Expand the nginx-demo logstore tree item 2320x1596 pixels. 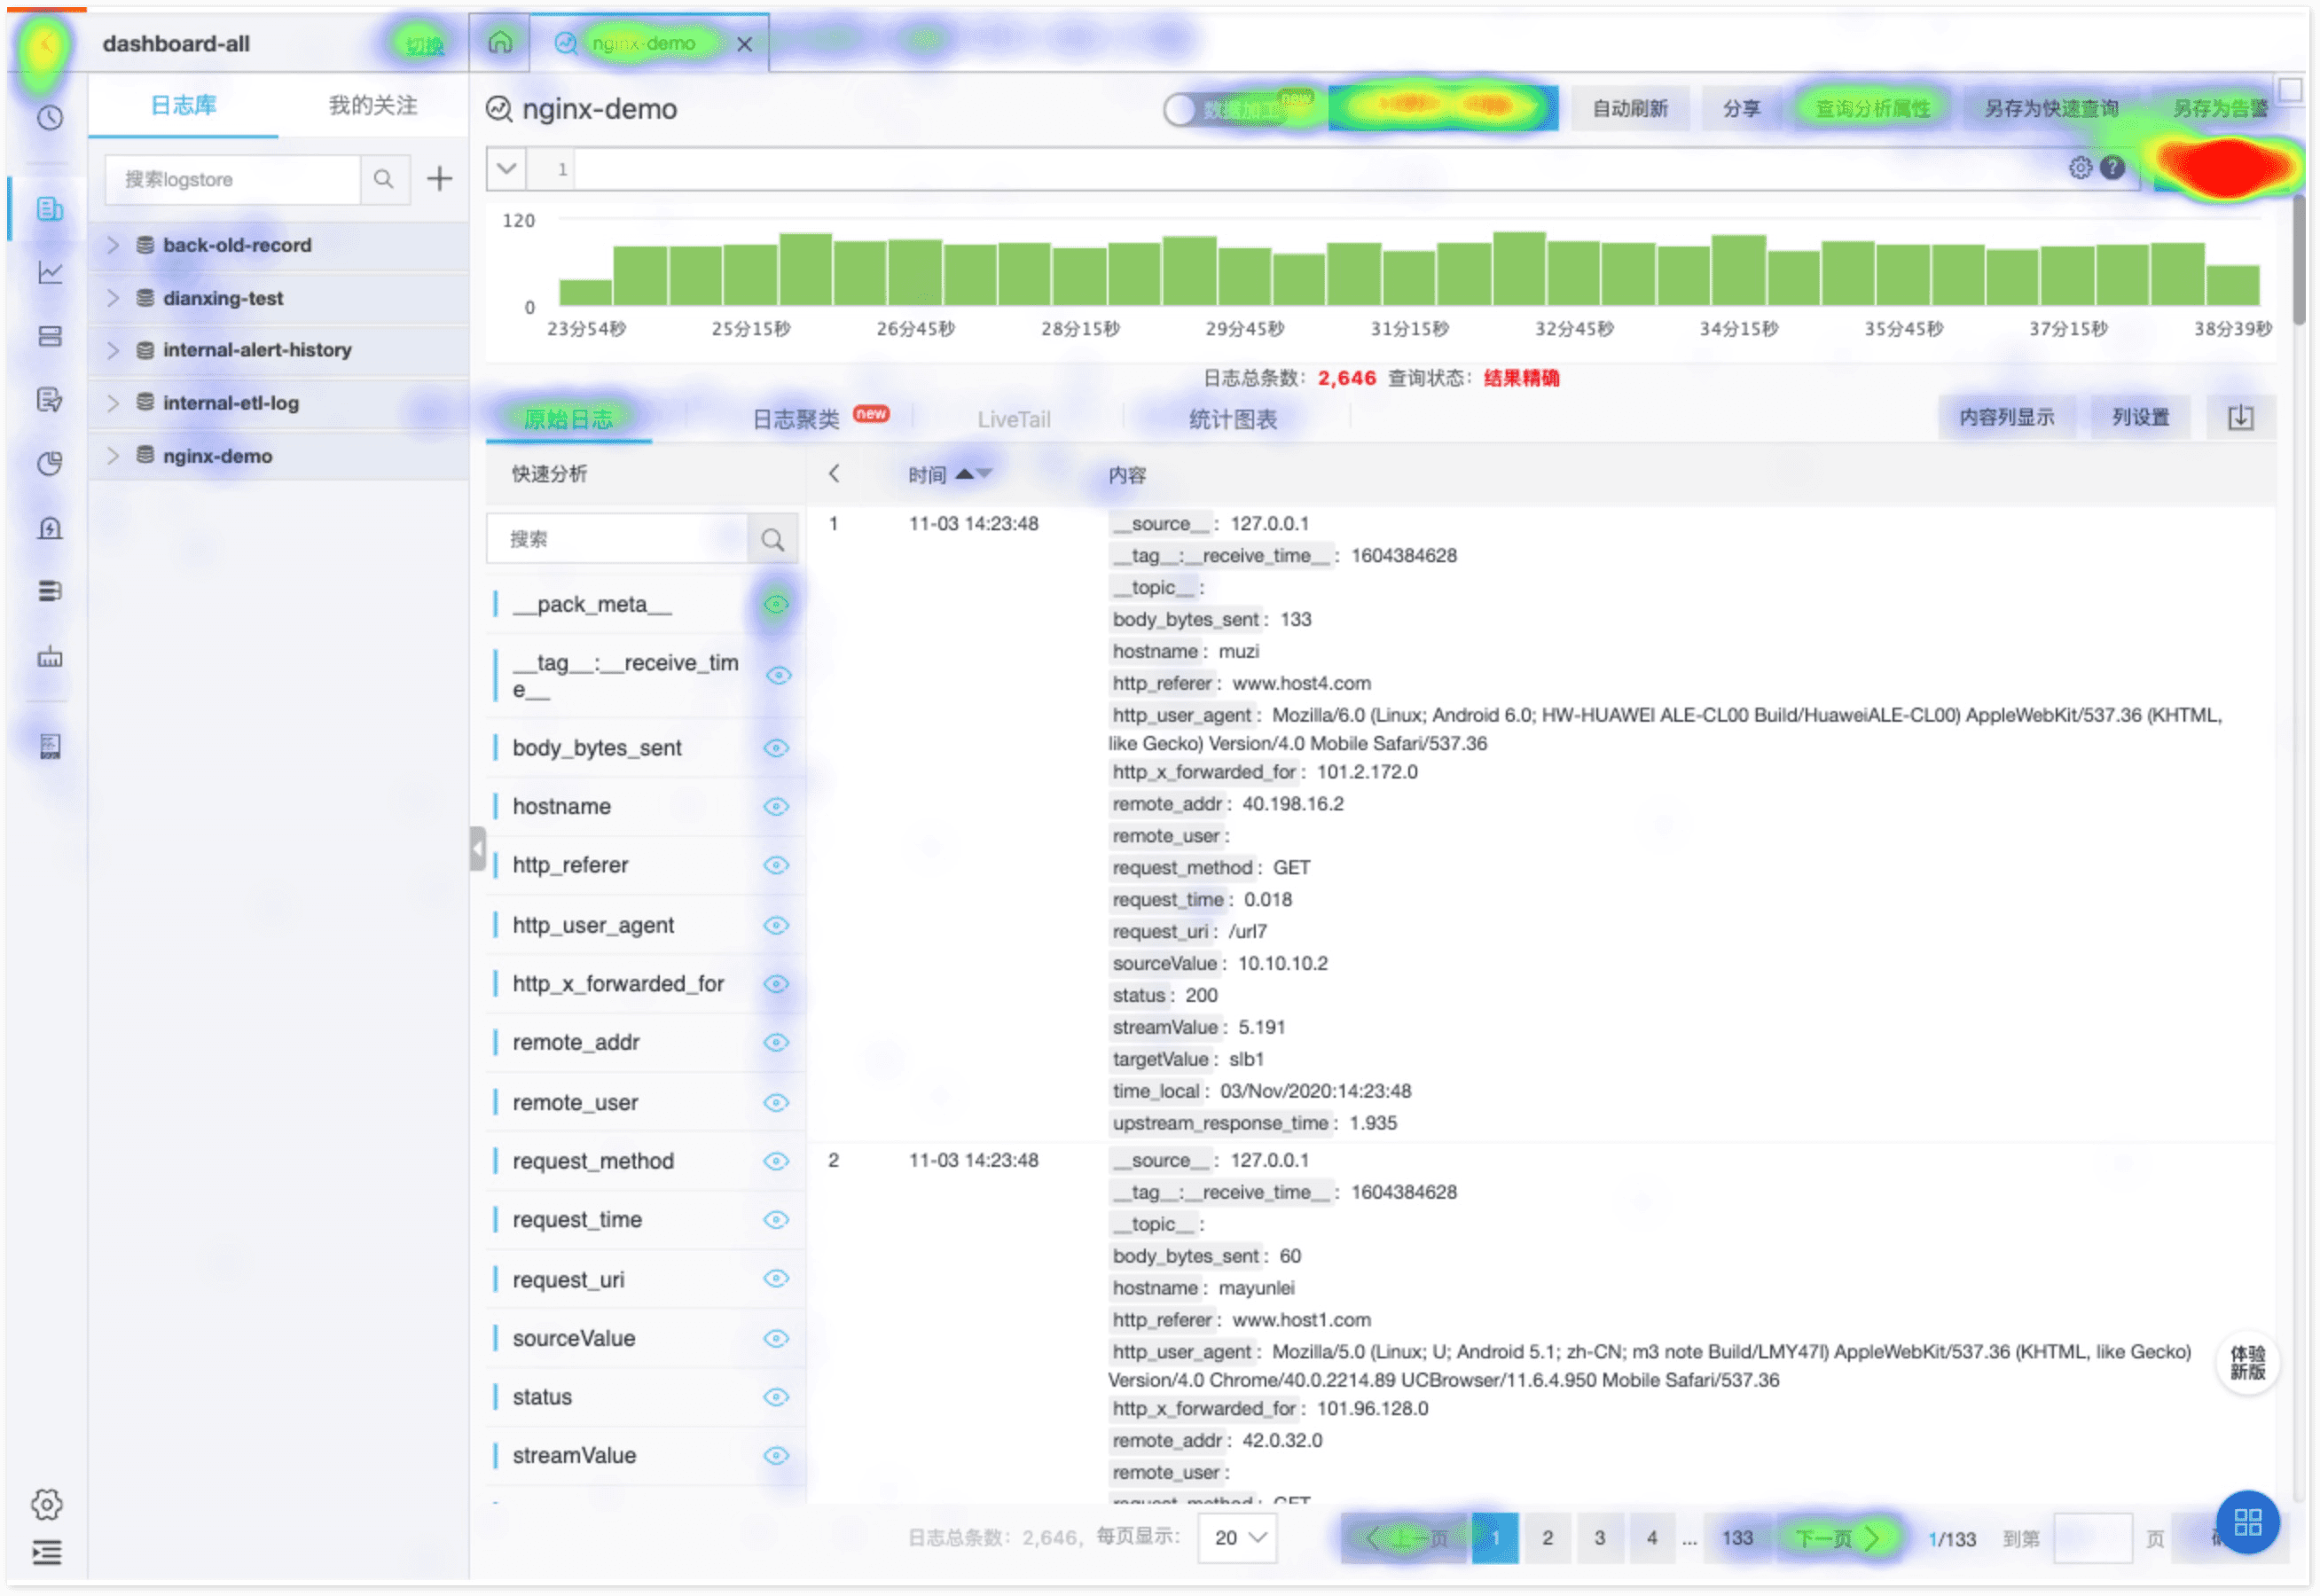[113, 456]
